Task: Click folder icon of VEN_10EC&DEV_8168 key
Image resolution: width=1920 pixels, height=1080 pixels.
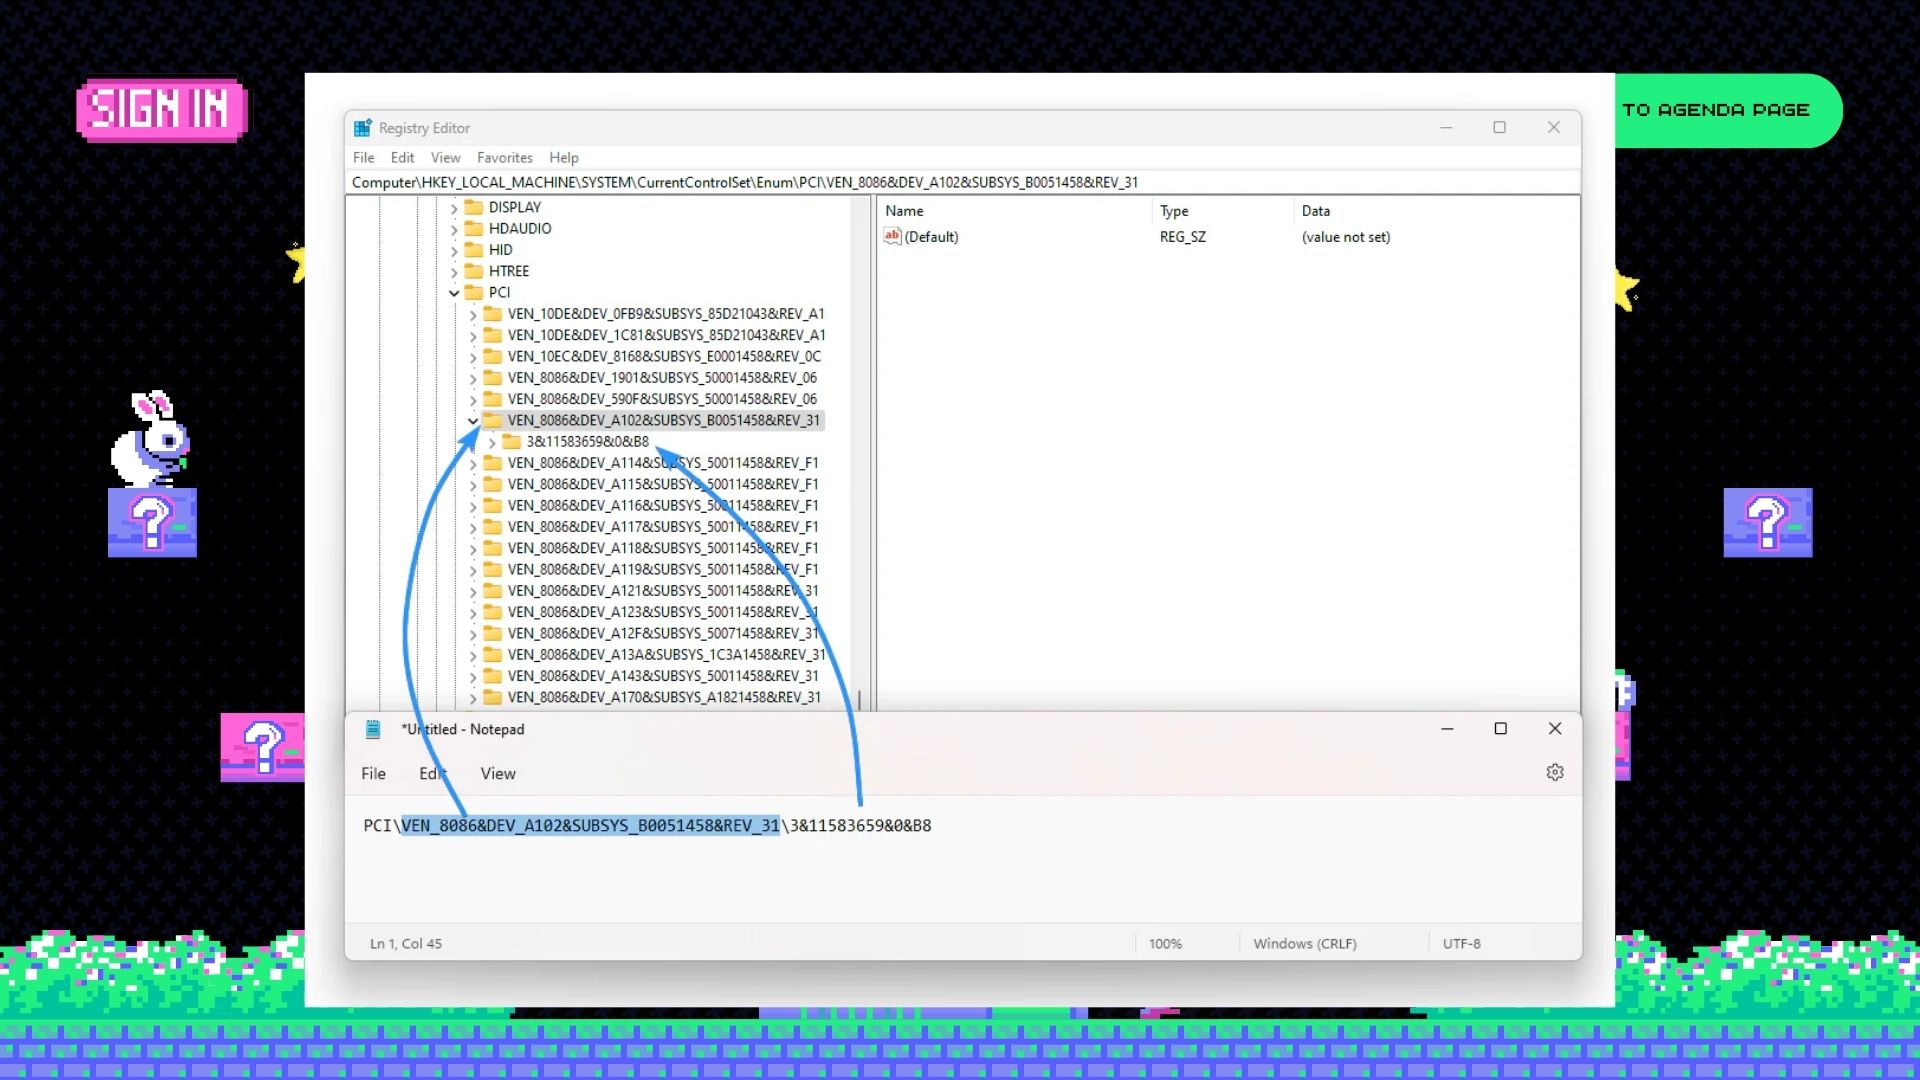Action: [x=493, y=356]
